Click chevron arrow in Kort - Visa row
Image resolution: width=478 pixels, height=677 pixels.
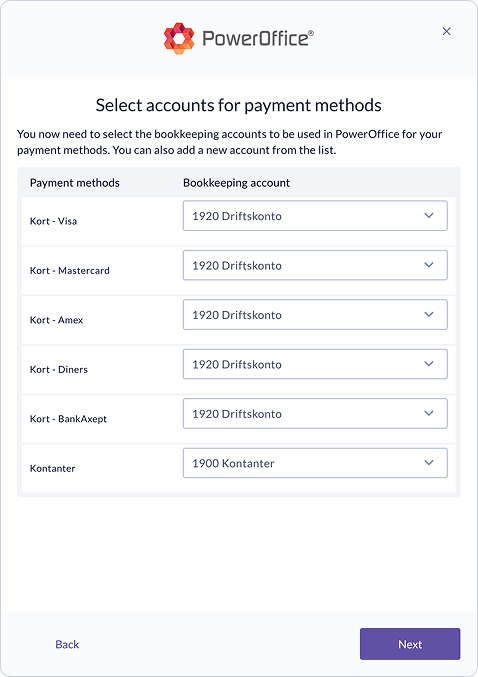[x=429, y=215]
